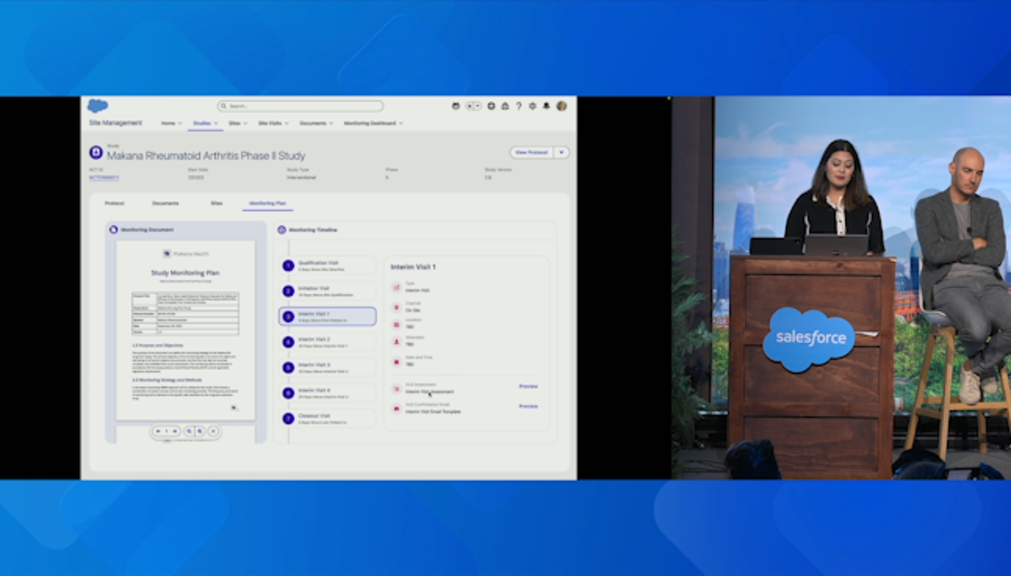The image size is (1011, 576).
Task: Close the document viewer toolbar
Action: 213,431
